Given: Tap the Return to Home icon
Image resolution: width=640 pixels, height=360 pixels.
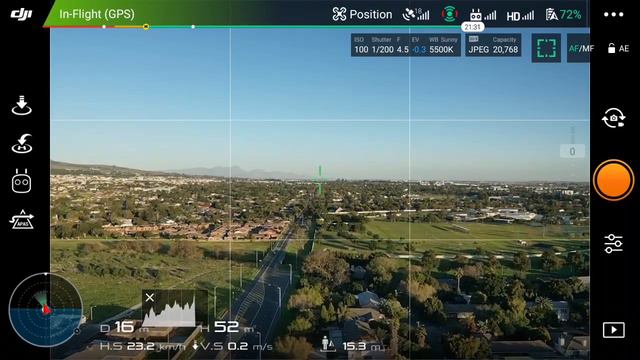Looking at the screenshot, I should 22,144.
